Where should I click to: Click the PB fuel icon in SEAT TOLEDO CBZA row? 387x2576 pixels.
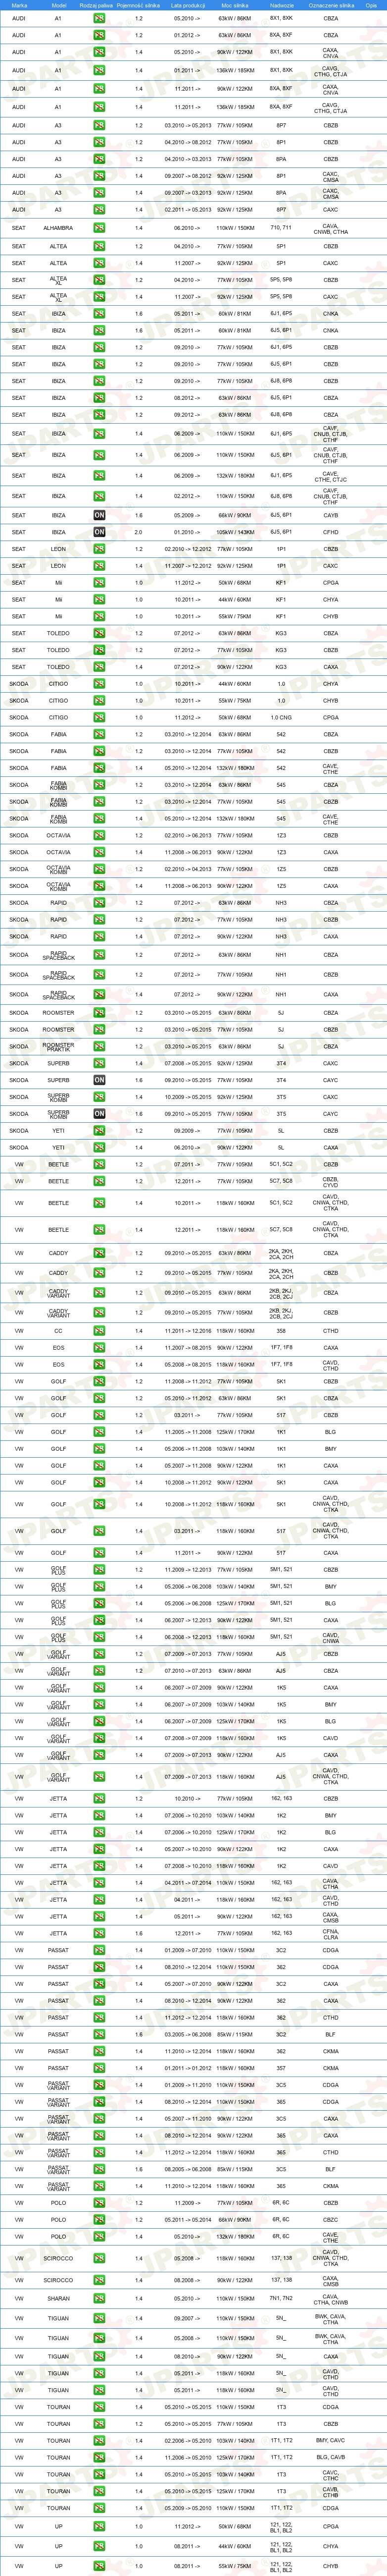99,633
